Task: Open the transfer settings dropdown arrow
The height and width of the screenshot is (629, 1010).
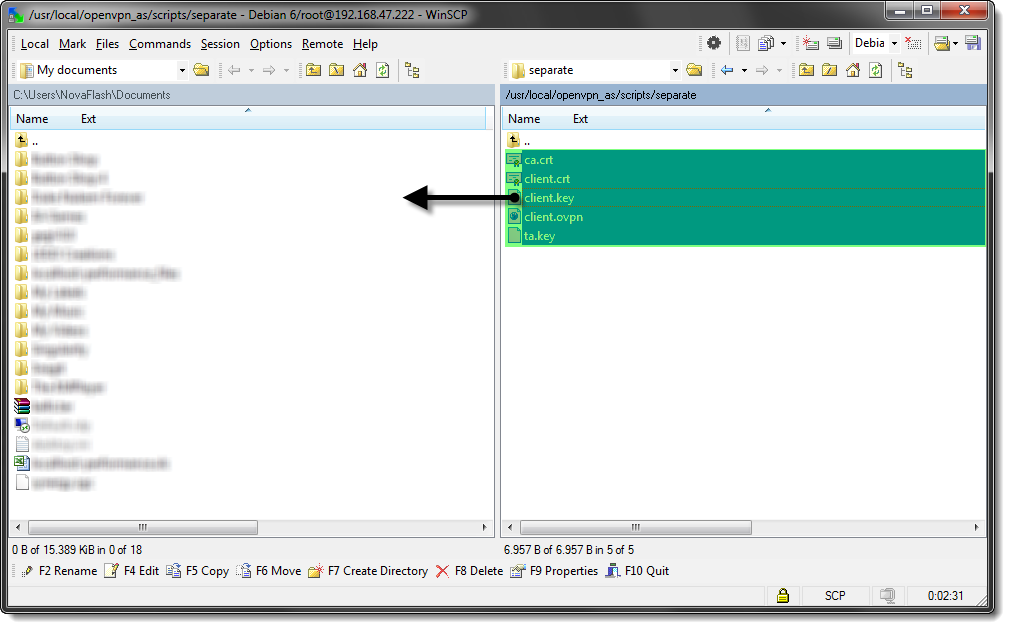Action: click(783, 44)
